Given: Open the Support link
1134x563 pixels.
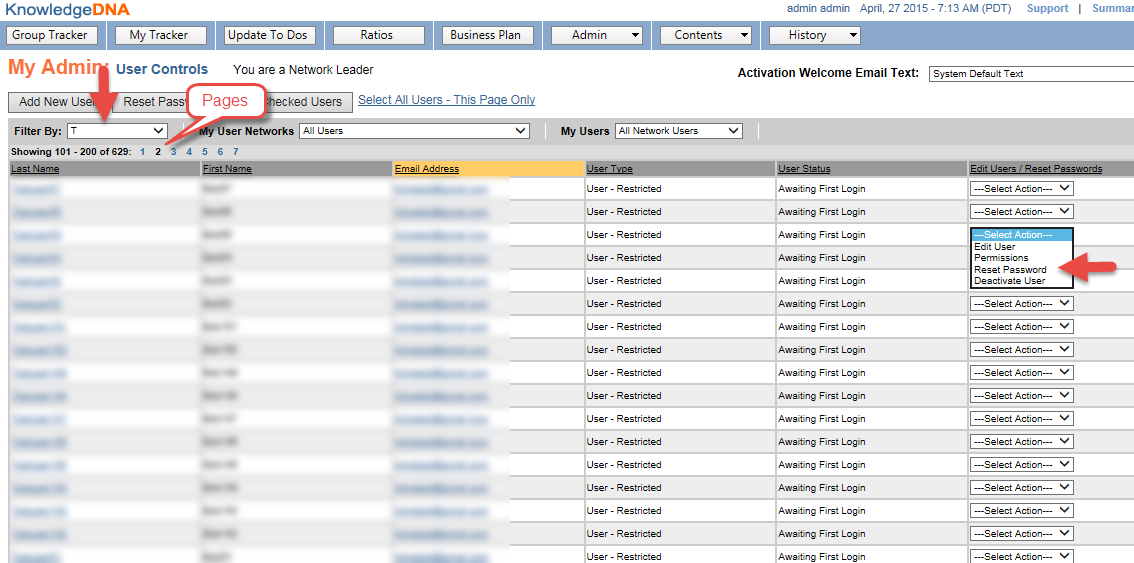Looking at the screenshot, I should coord(1047,8).
